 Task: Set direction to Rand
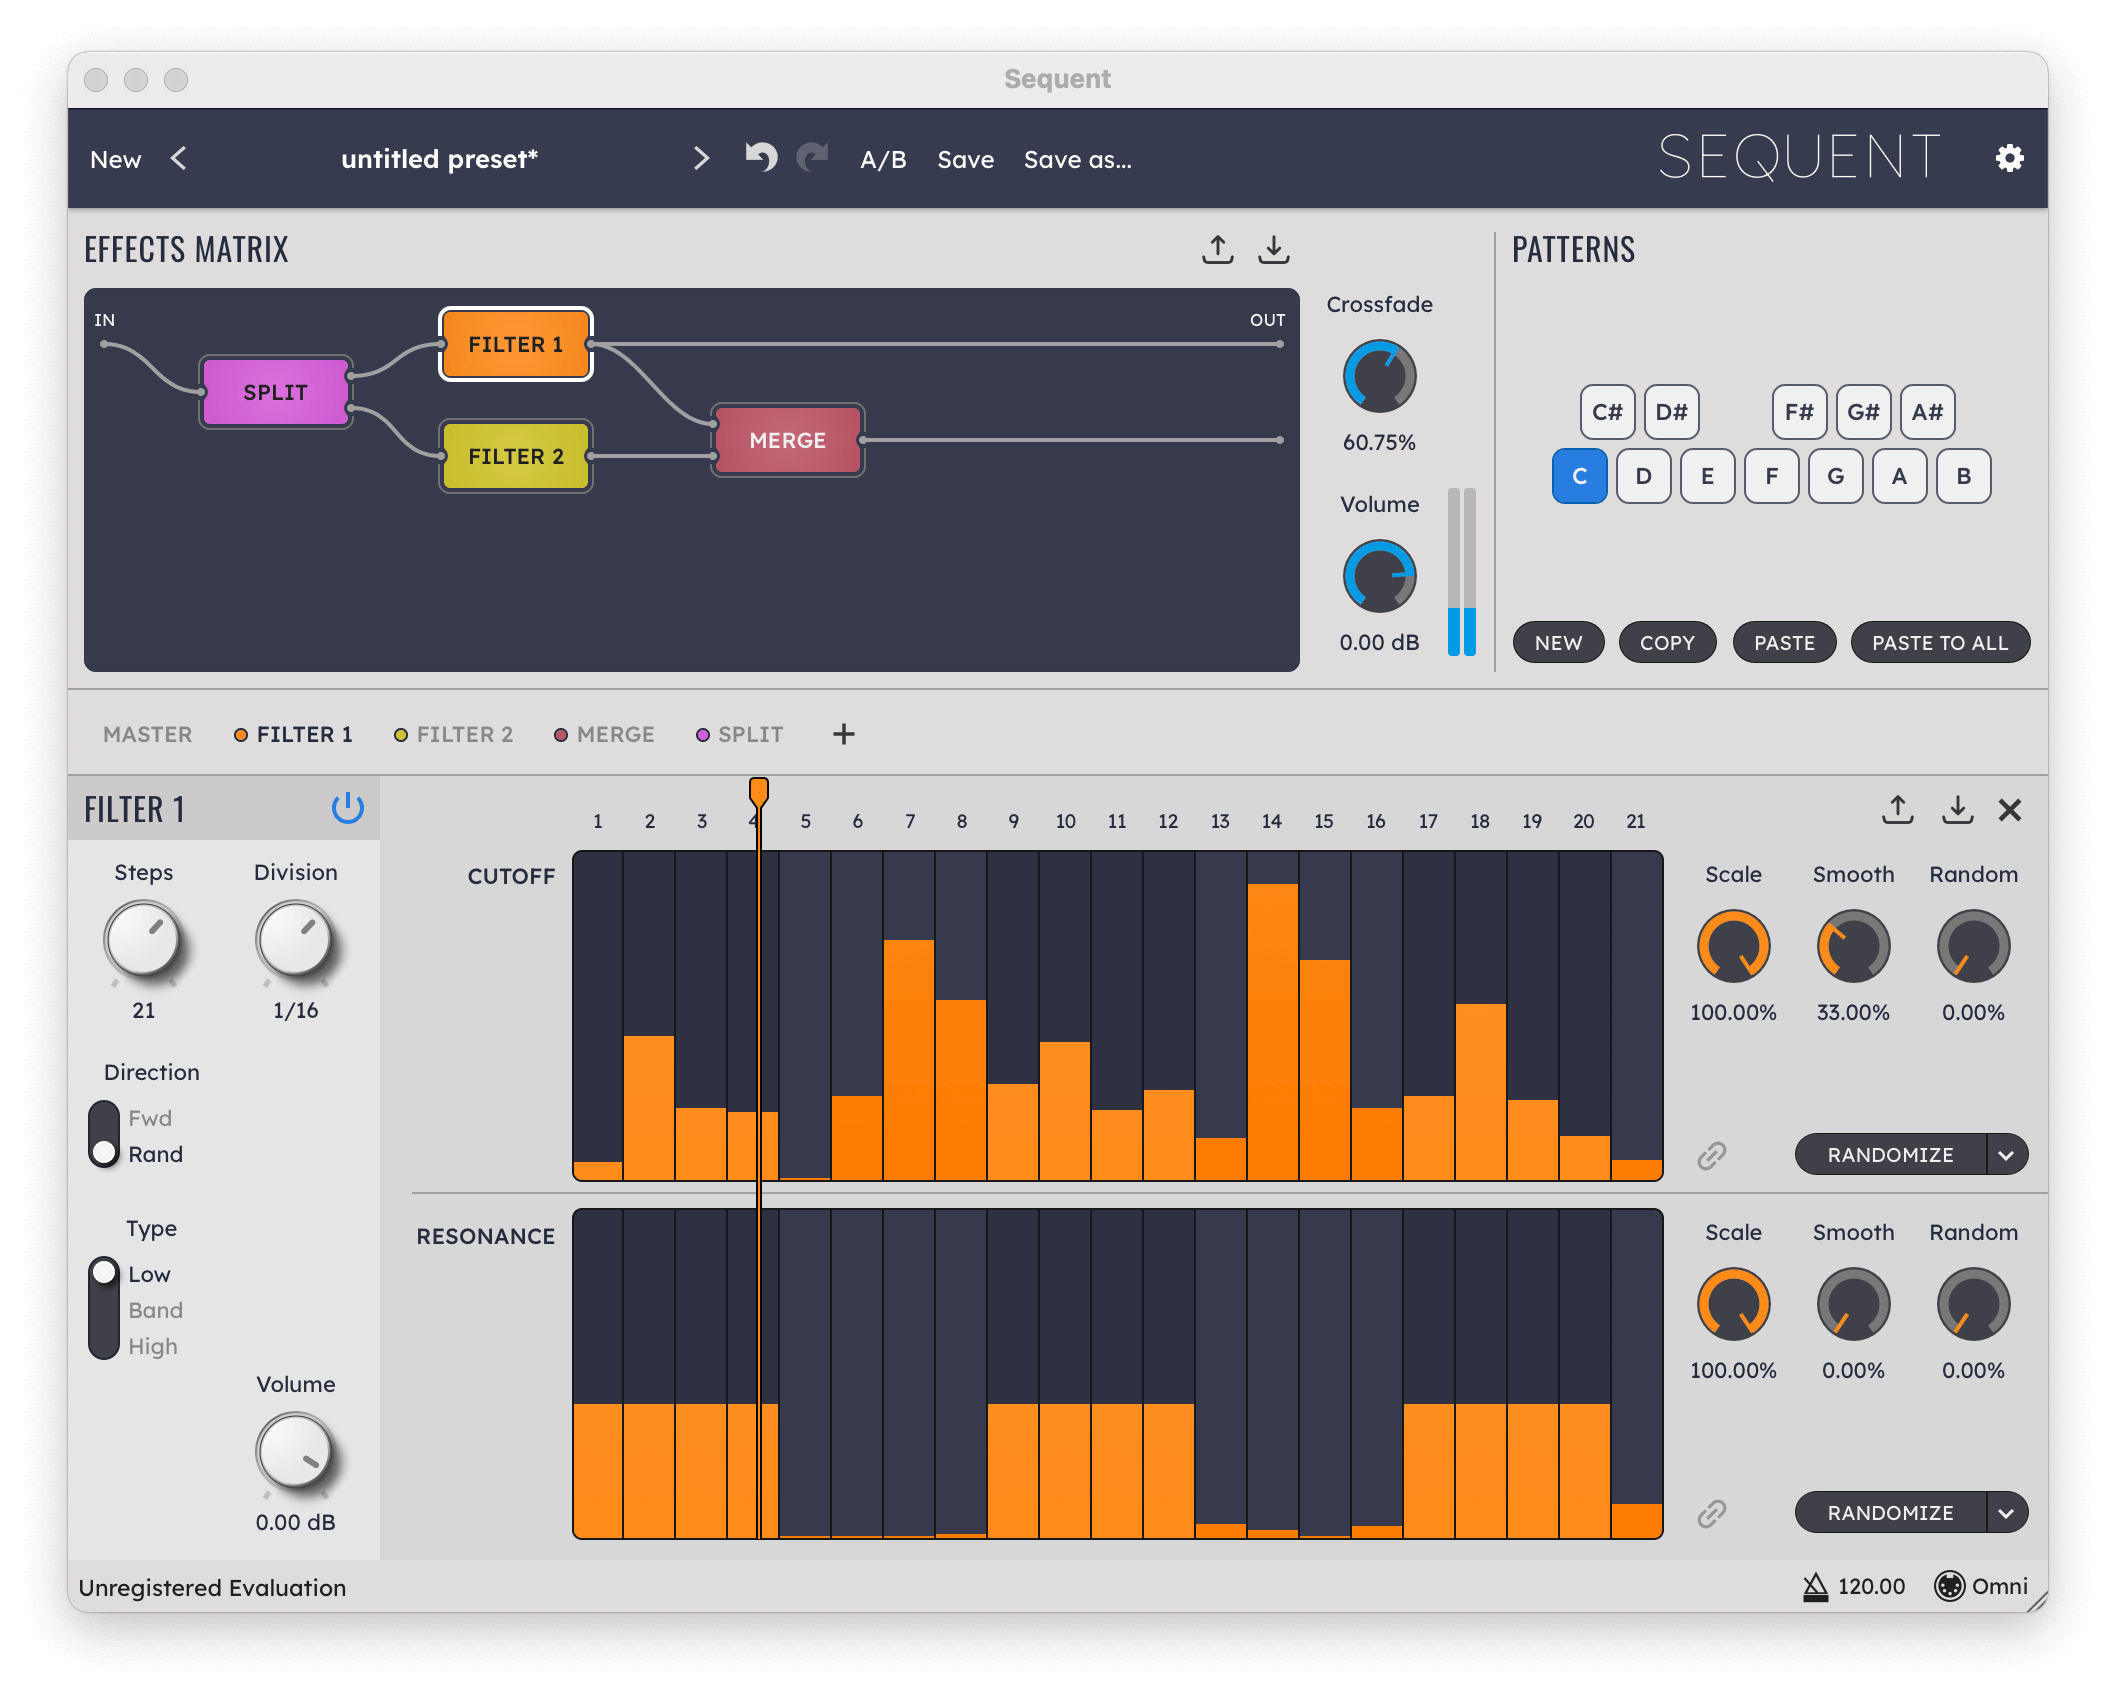click(x=155, y=1154)
